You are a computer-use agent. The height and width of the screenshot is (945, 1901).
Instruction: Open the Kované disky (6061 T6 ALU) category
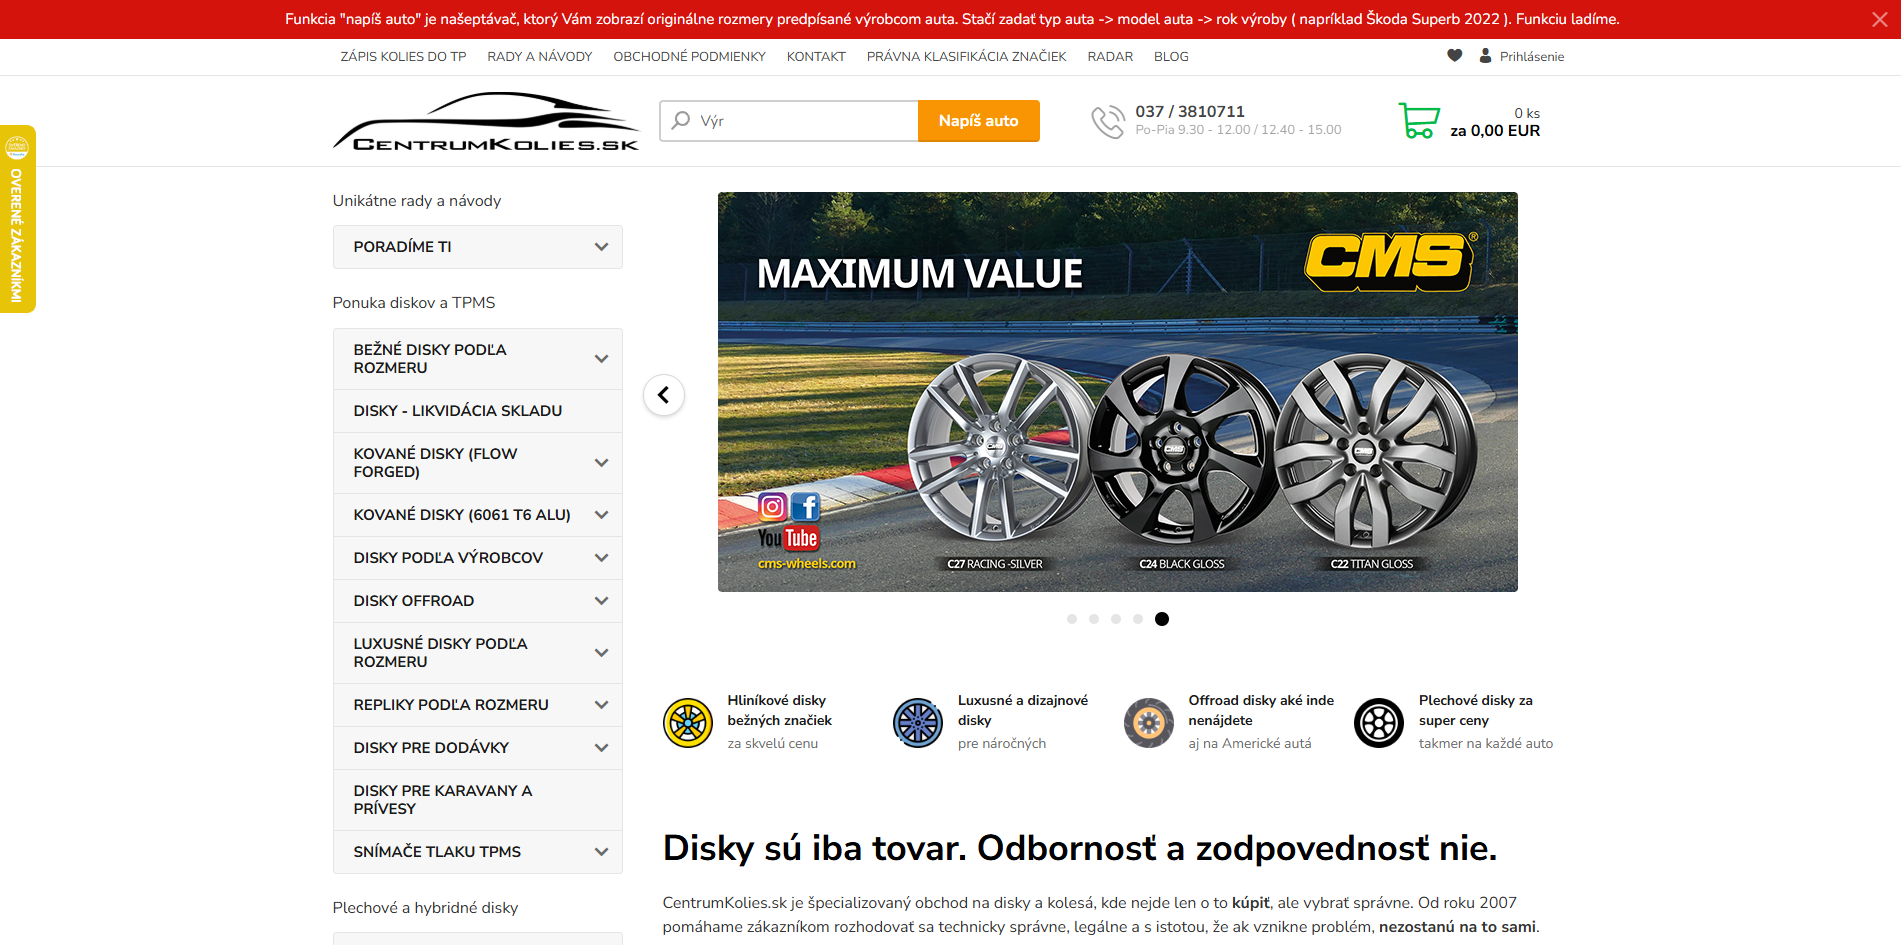(462, 515)
